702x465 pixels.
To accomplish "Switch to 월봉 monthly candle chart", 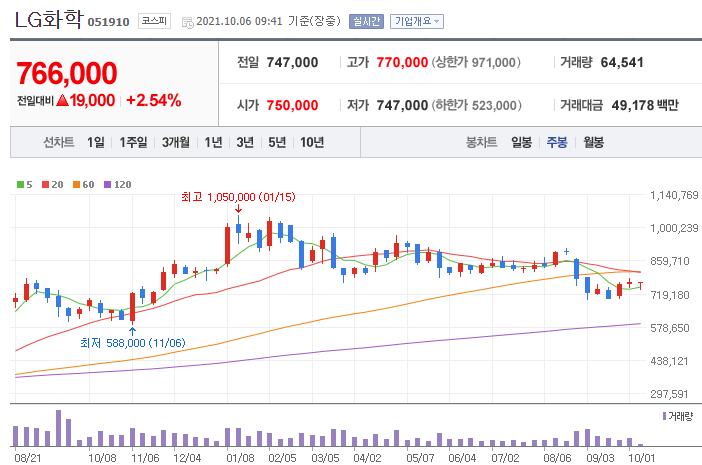I will click(x=593, y=142).
